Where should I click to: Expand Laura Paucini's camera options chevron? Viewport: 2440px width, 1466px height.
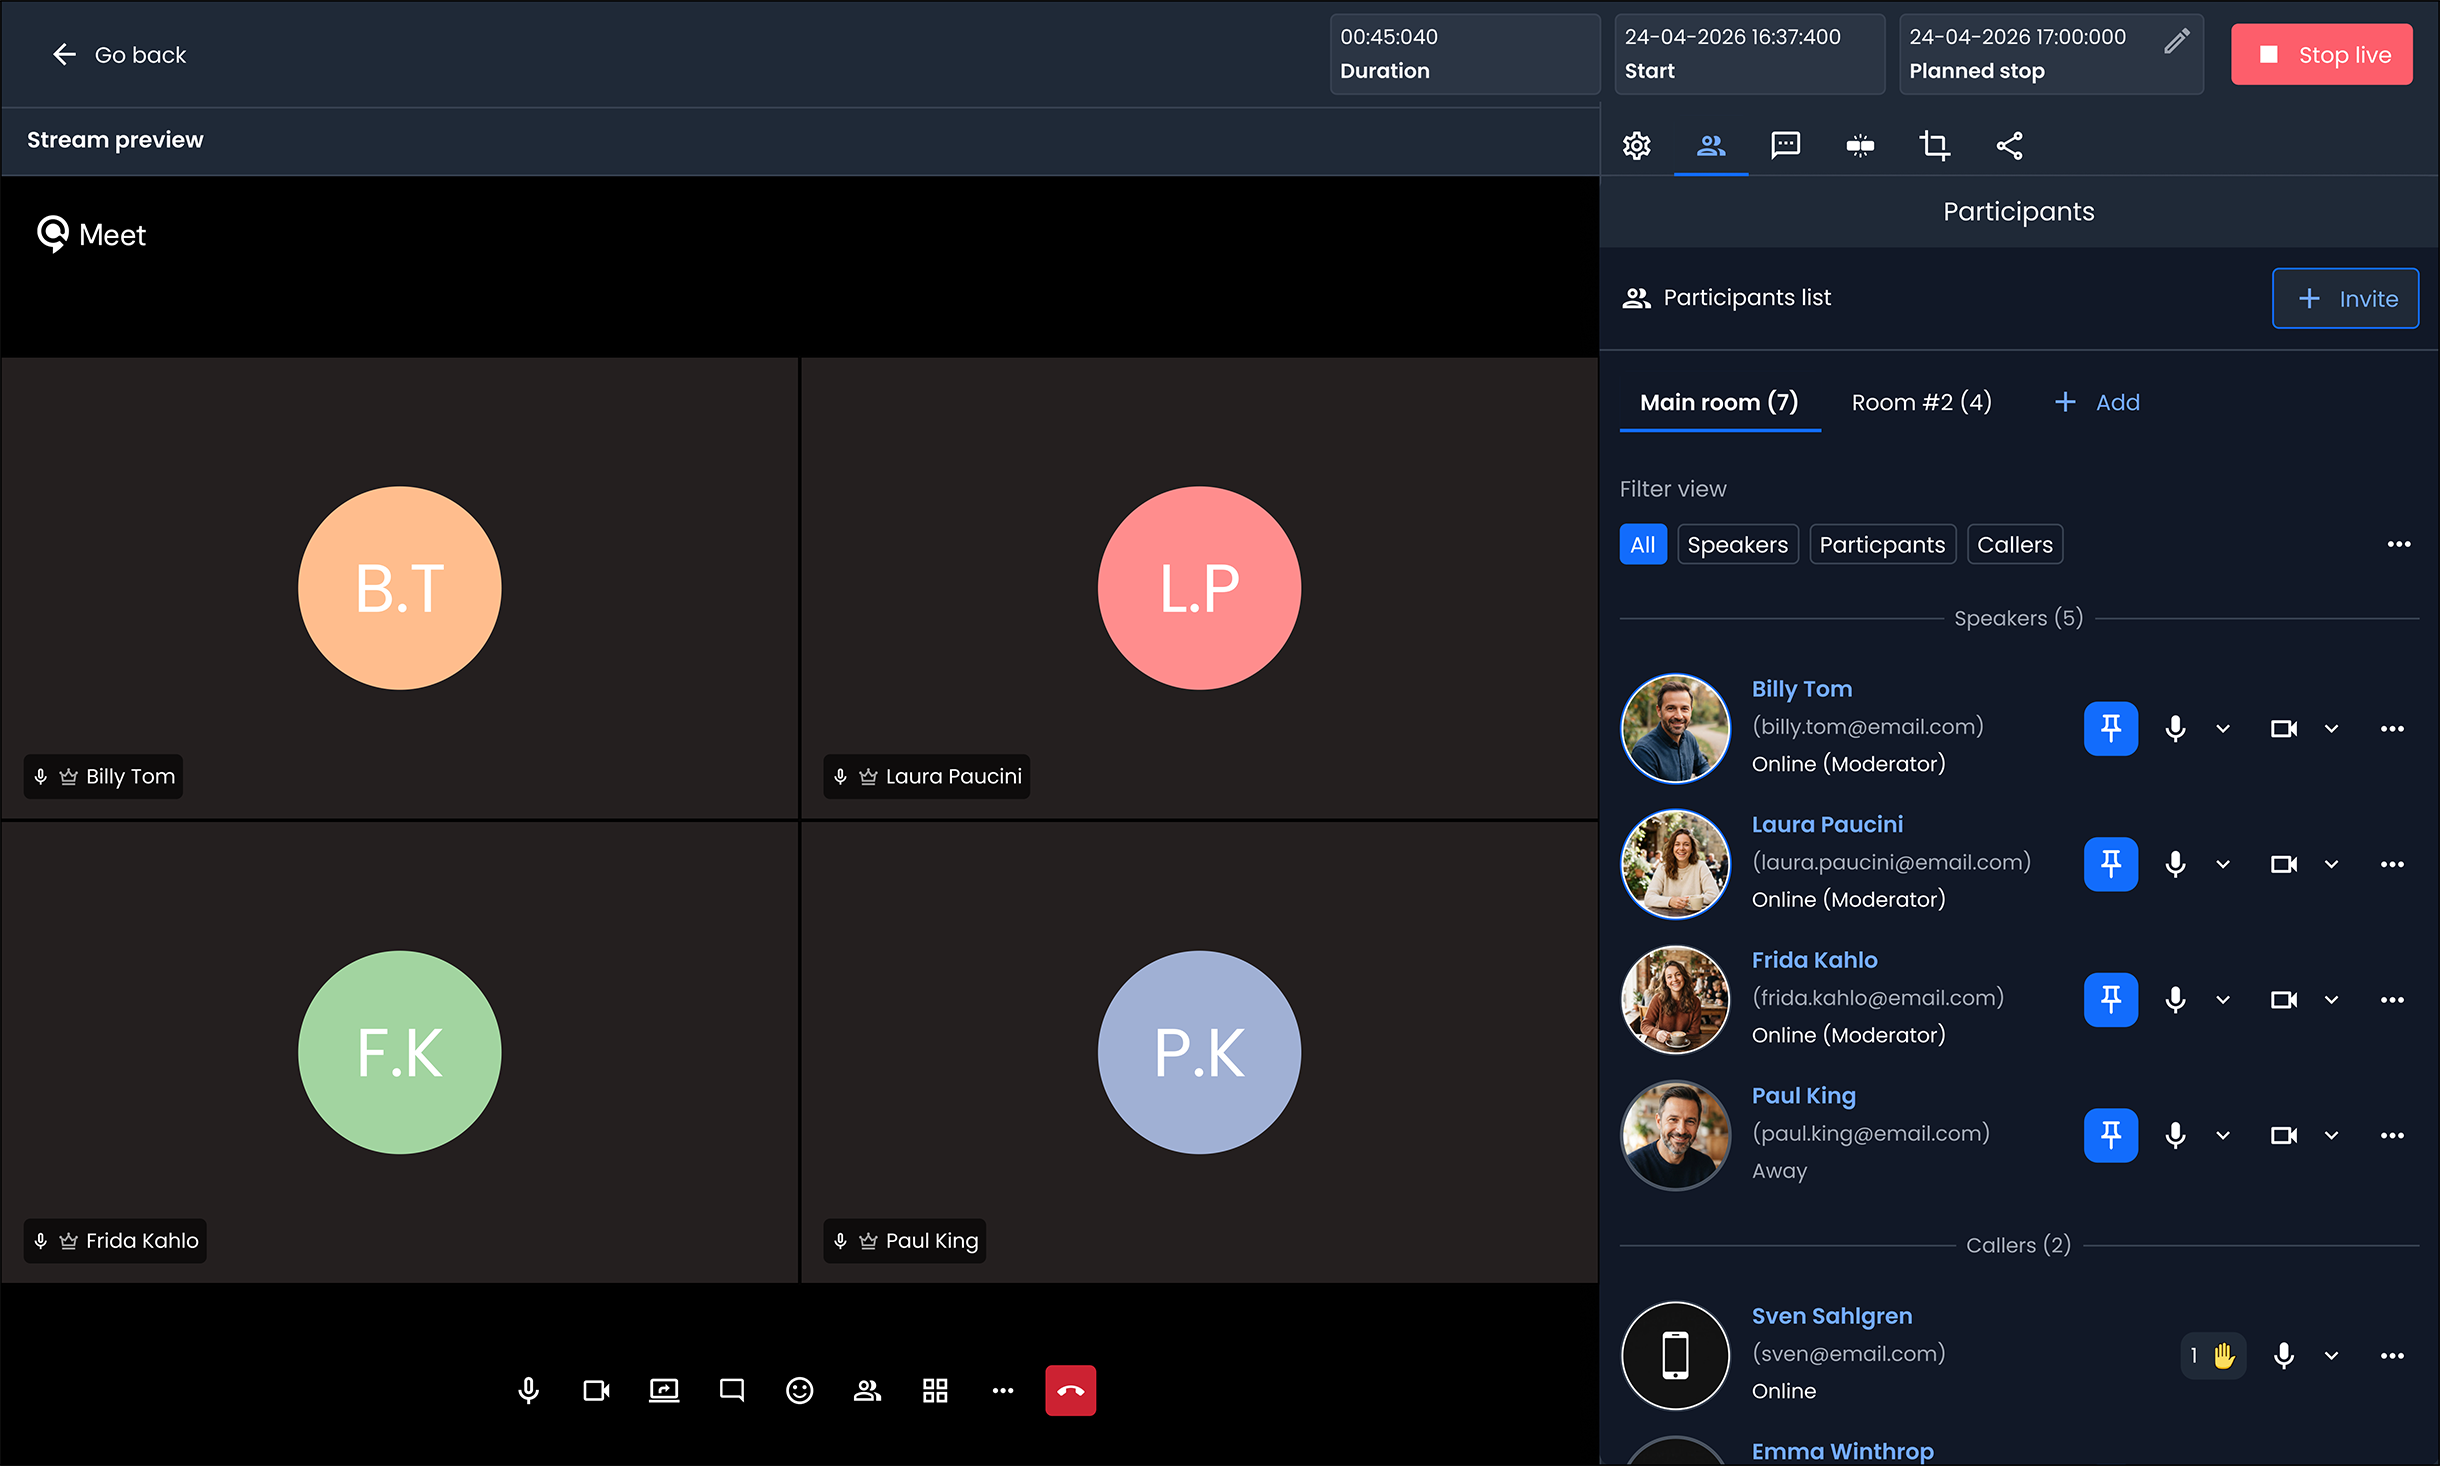tap(2331, 864)
